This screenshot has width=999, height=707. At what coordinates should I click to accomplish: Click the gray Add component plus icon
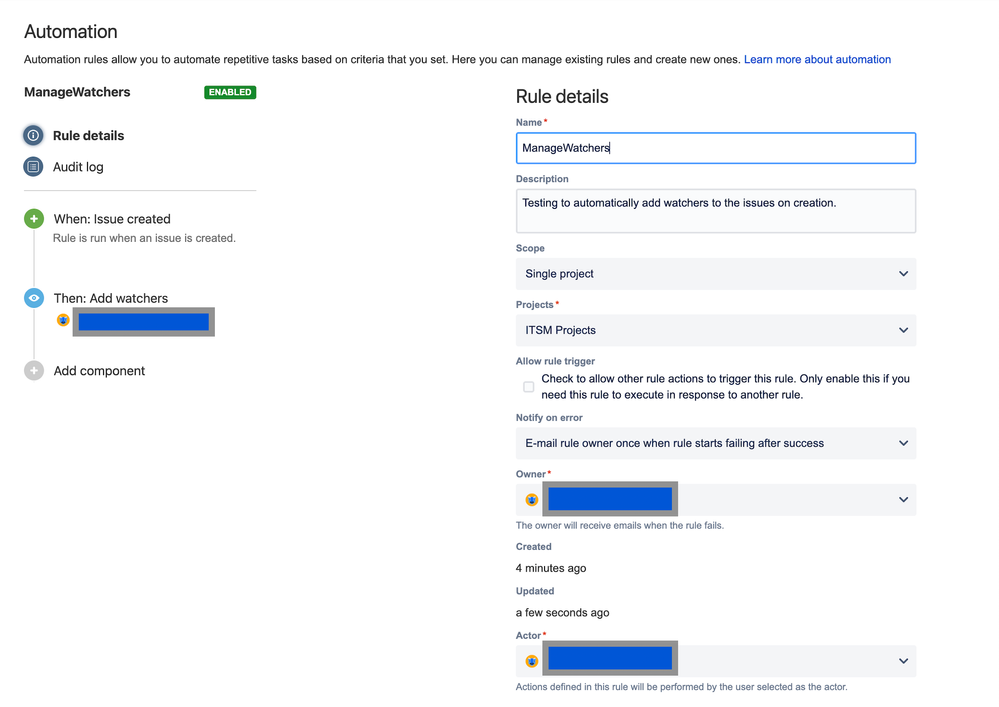coord(34,371)
